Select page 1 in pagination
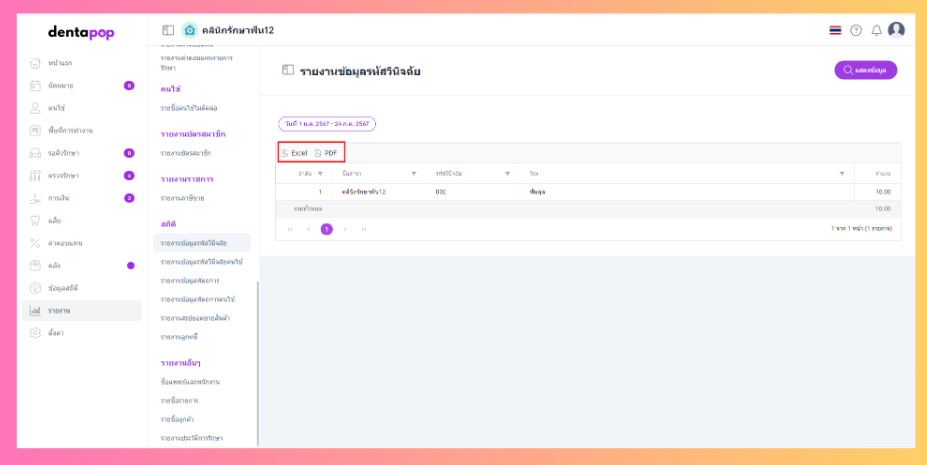 click(x=326, y=229)
